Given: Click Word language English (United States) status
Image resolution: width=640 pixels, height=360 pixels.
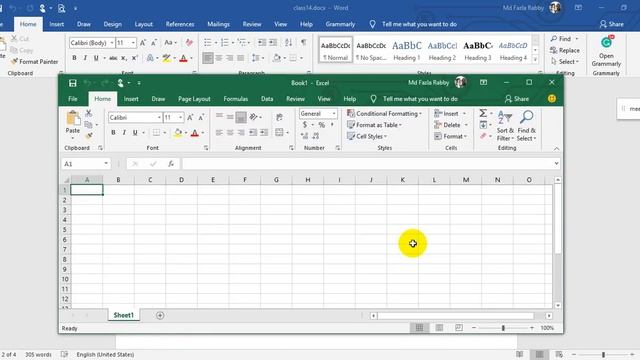Looking at the screenshot, I should 105,354.
